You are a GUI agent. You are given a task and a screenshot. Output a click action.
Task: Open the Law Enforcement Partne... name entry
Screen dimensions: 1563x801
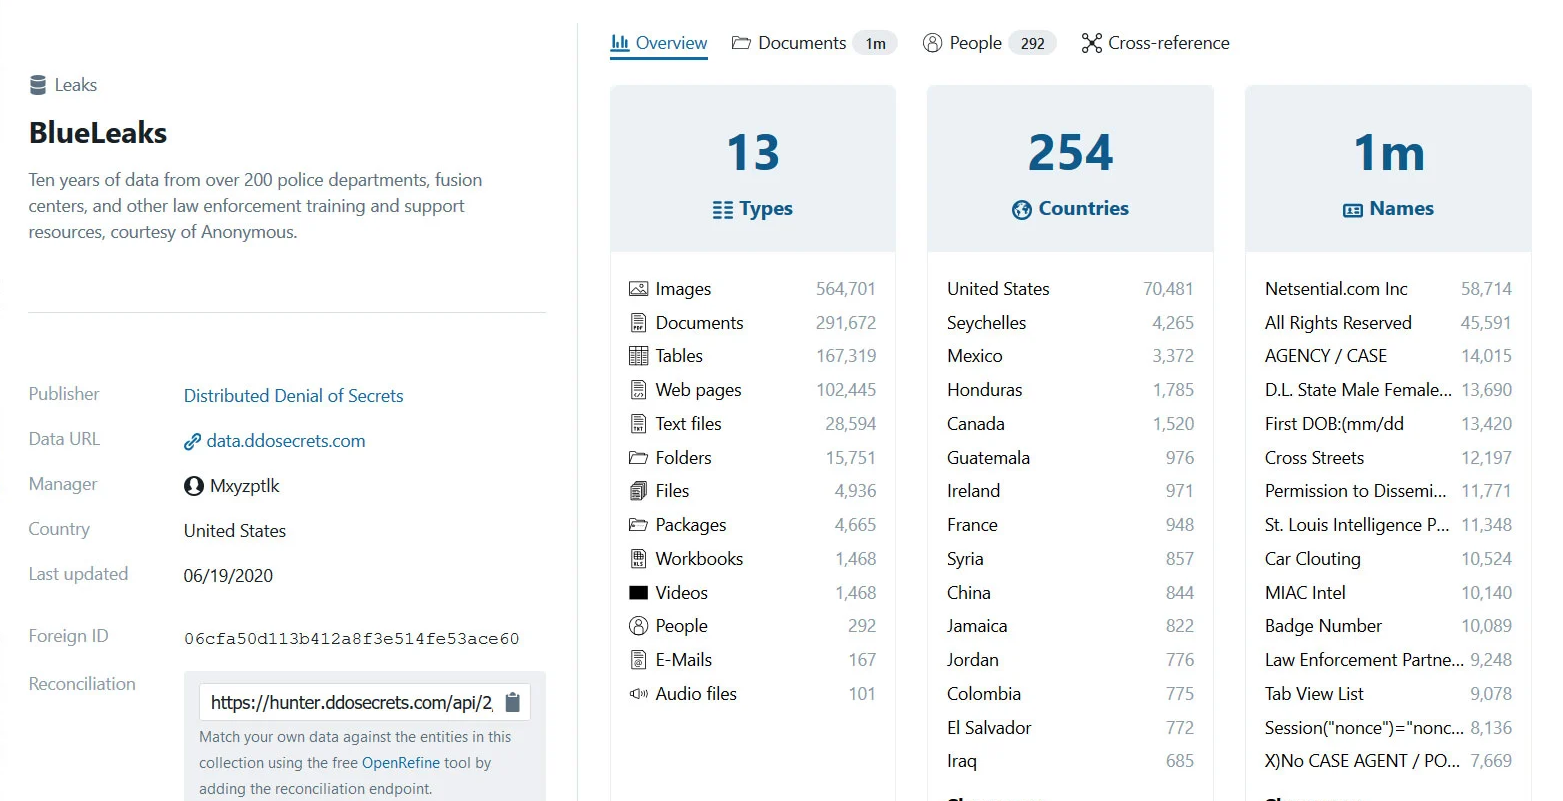[1388, 660]
